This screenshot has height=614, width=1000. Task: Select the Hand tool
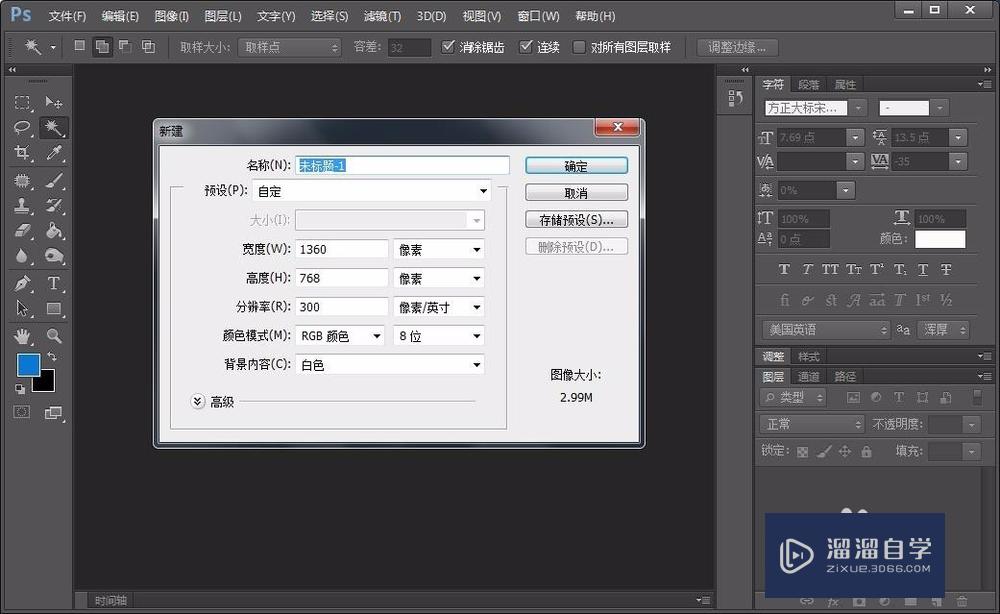pyautogui.click(x=22, y=336)
